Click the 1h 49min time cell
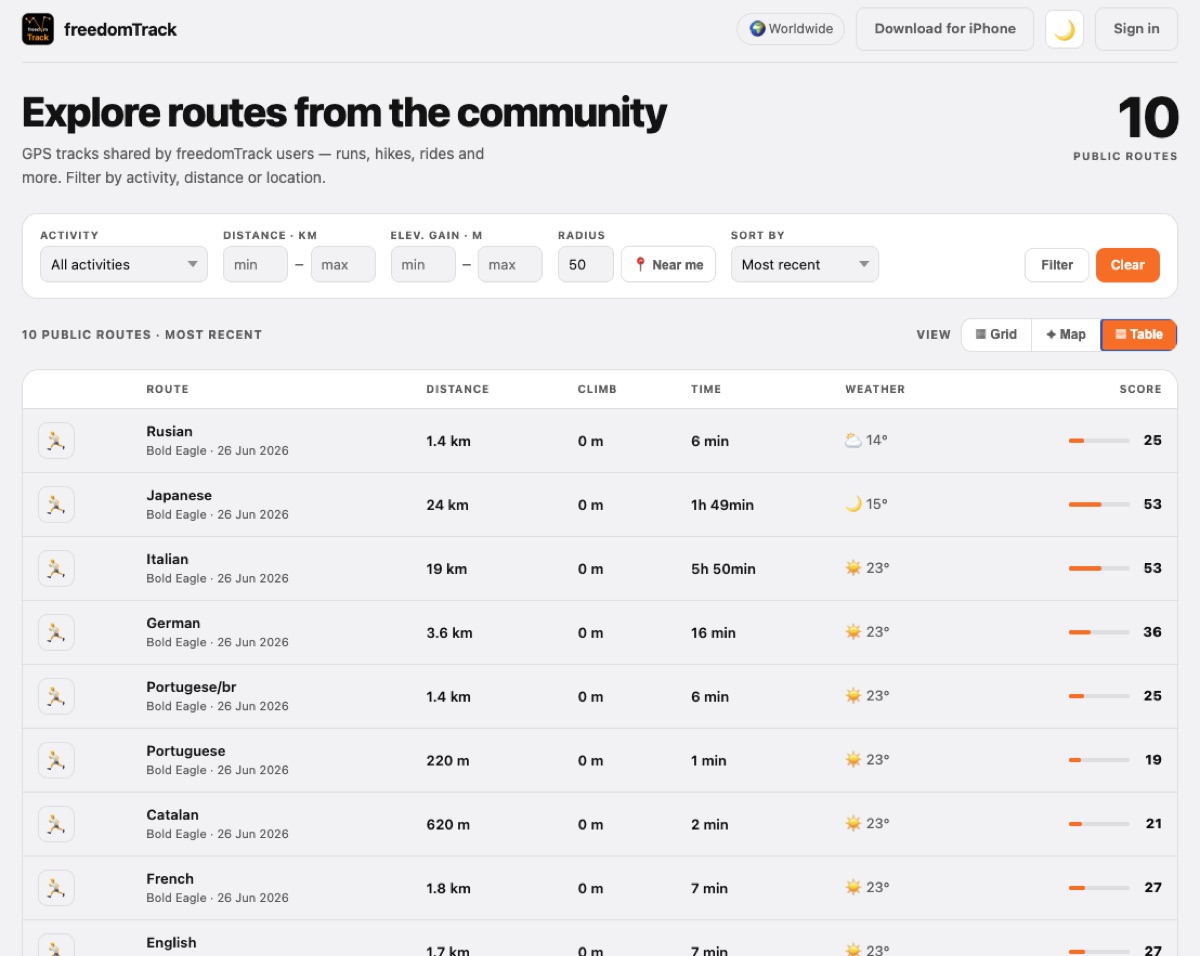1200x956 pixels. pos(722,505)
